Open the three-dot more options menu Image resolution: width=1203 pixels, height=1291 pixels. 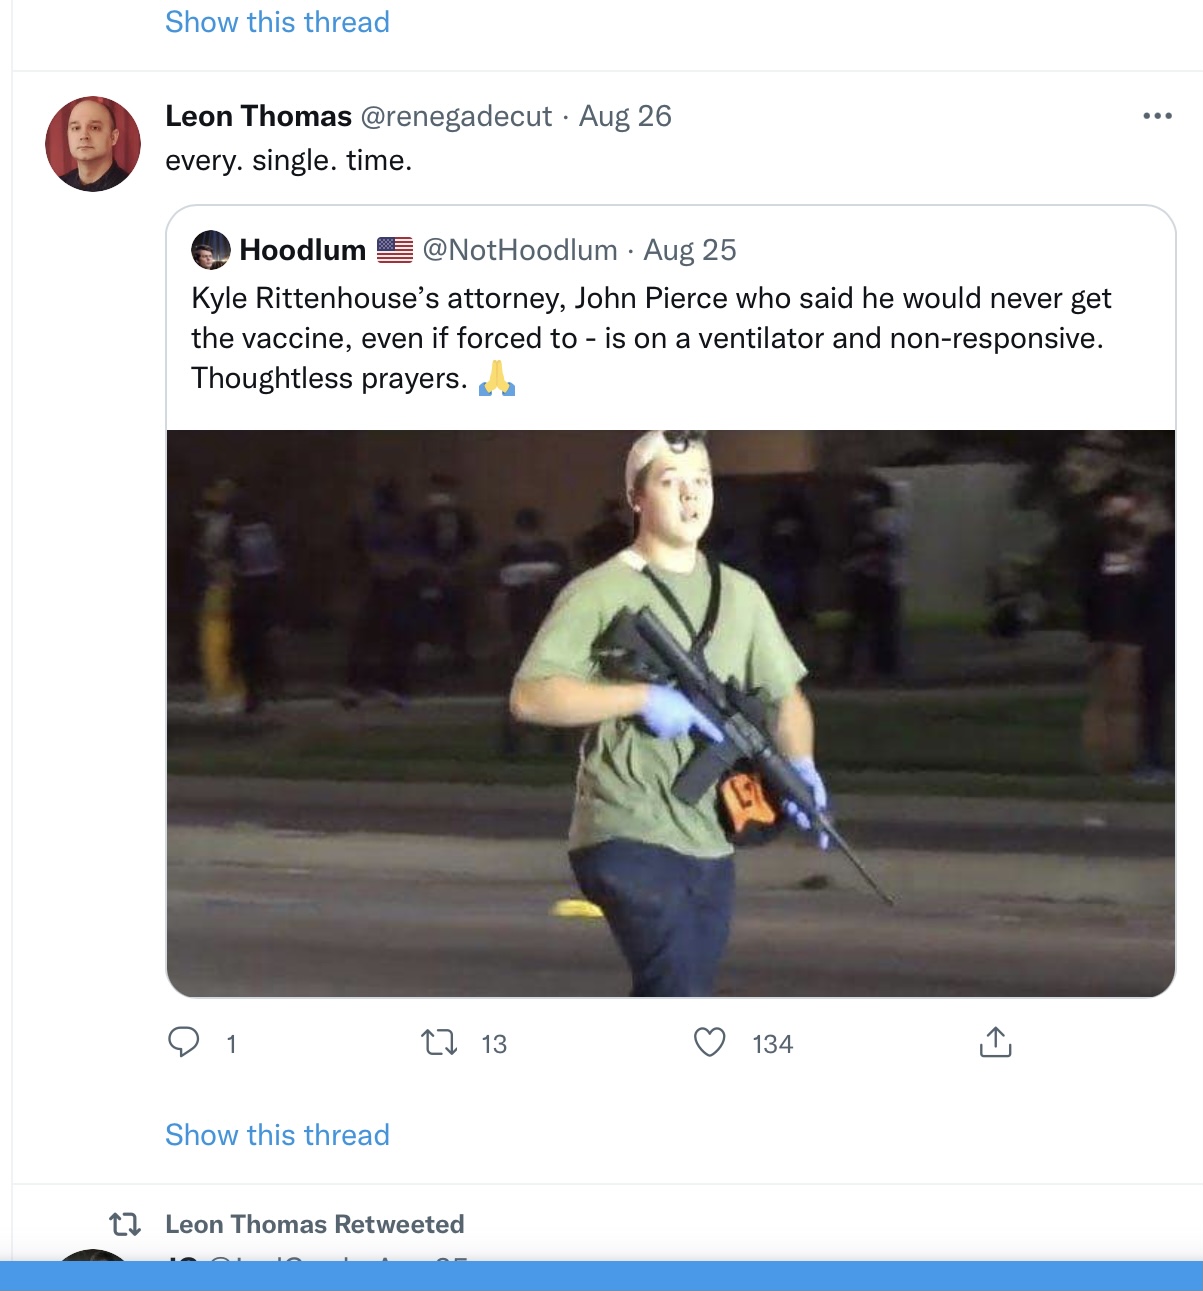coord(1157,116)
